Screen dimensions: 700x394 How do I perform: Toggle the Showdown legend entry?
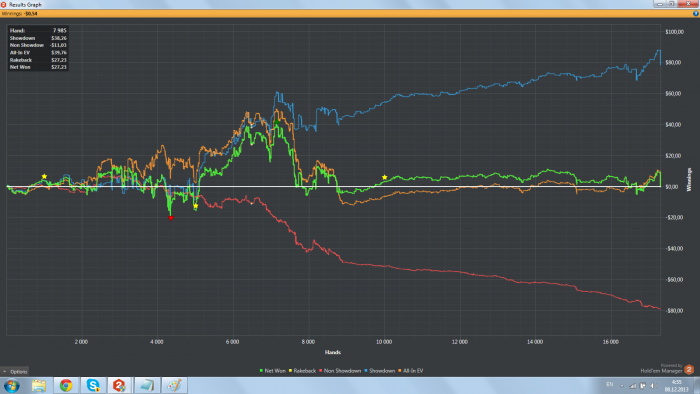(x=379, y=371)
